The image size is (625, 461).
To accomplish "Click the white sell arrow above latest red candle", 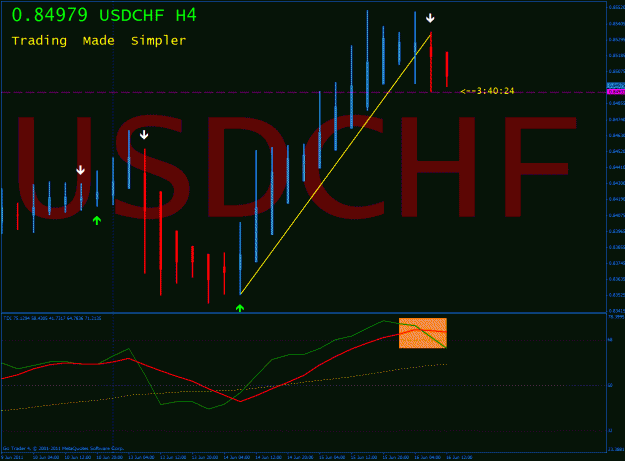I will 430,18.
